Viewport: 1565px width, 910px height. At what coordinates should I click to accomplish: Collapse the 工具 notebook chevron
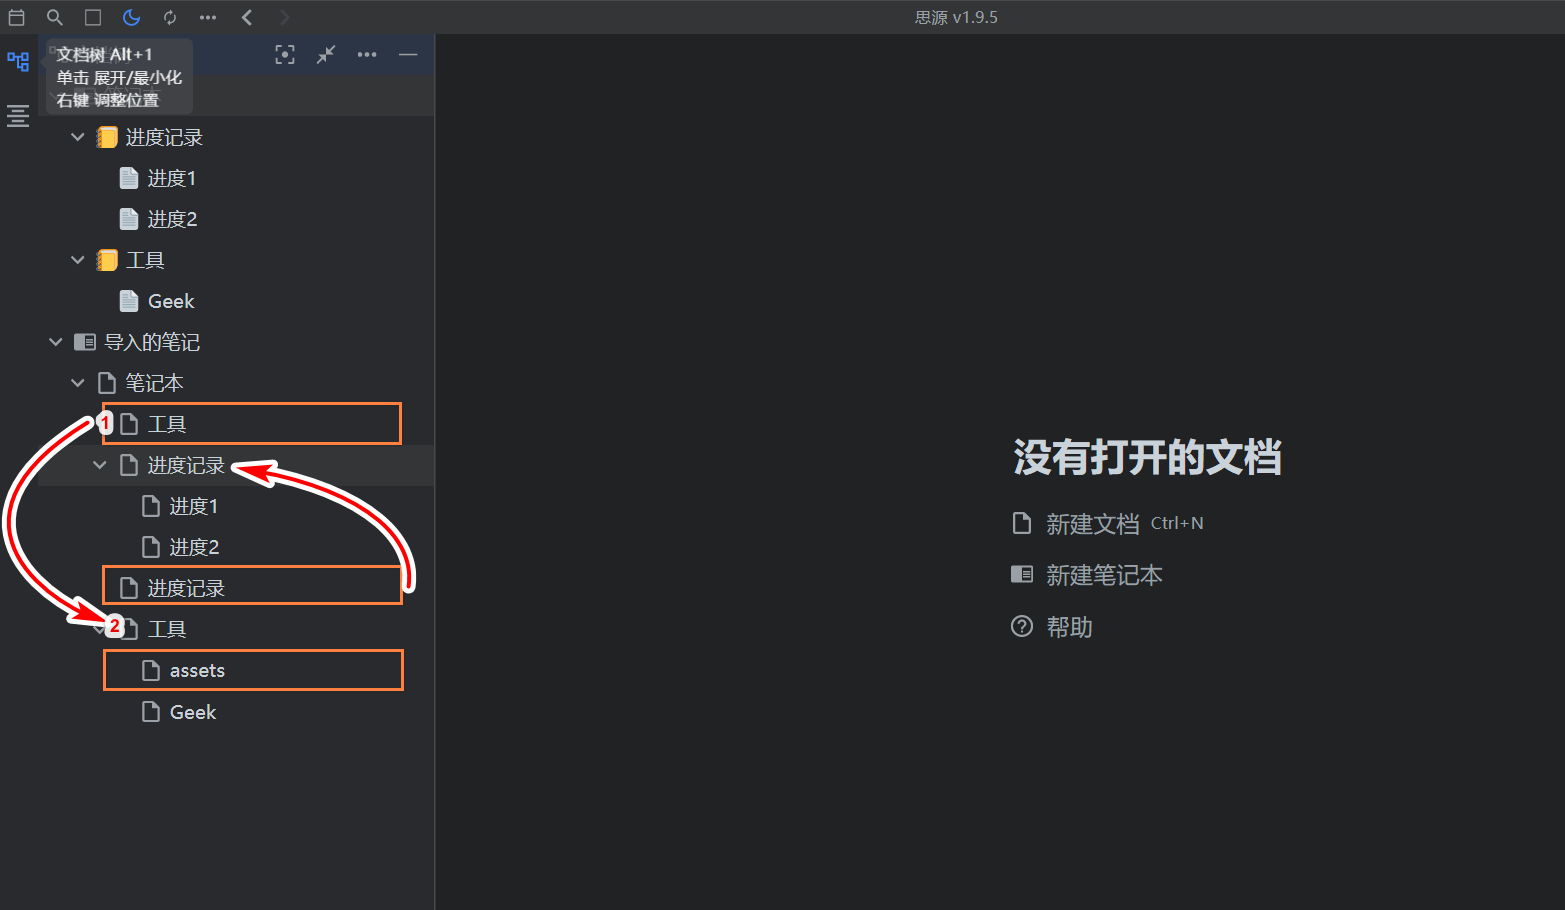[x=77, y=259]
